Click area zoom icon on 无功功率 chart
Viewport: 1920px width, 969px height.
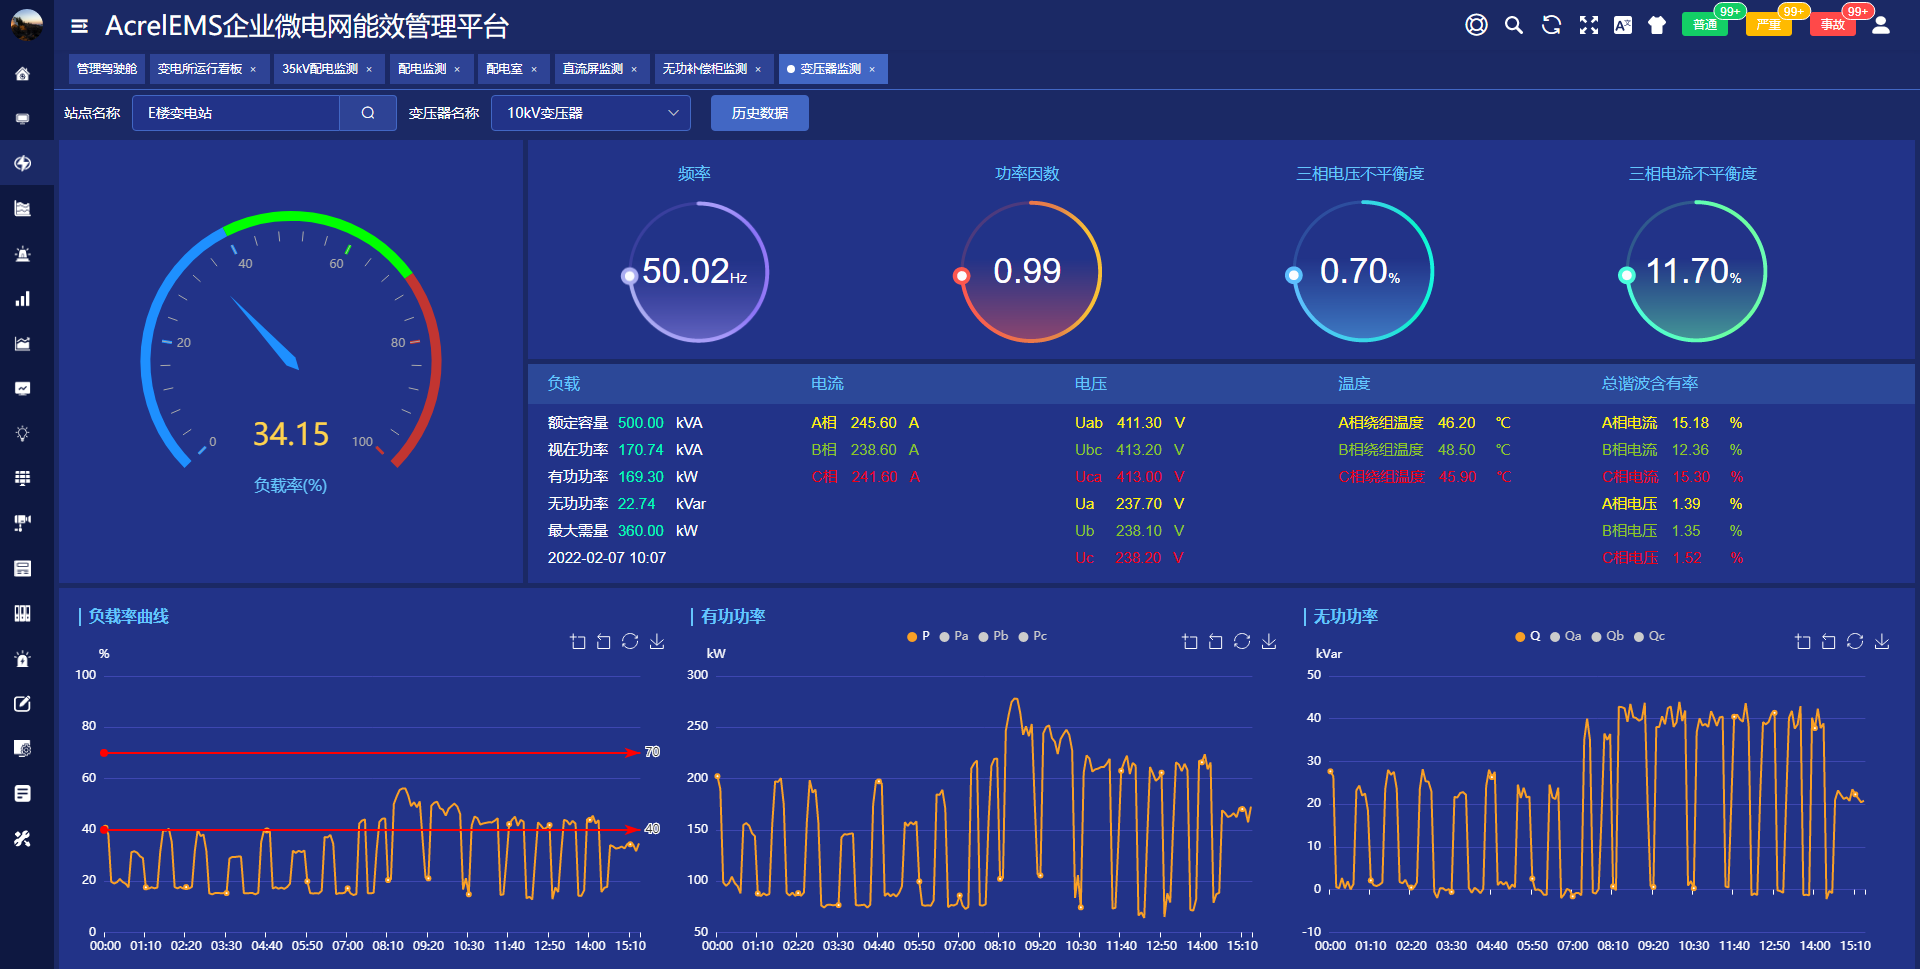click(1802, 641)
